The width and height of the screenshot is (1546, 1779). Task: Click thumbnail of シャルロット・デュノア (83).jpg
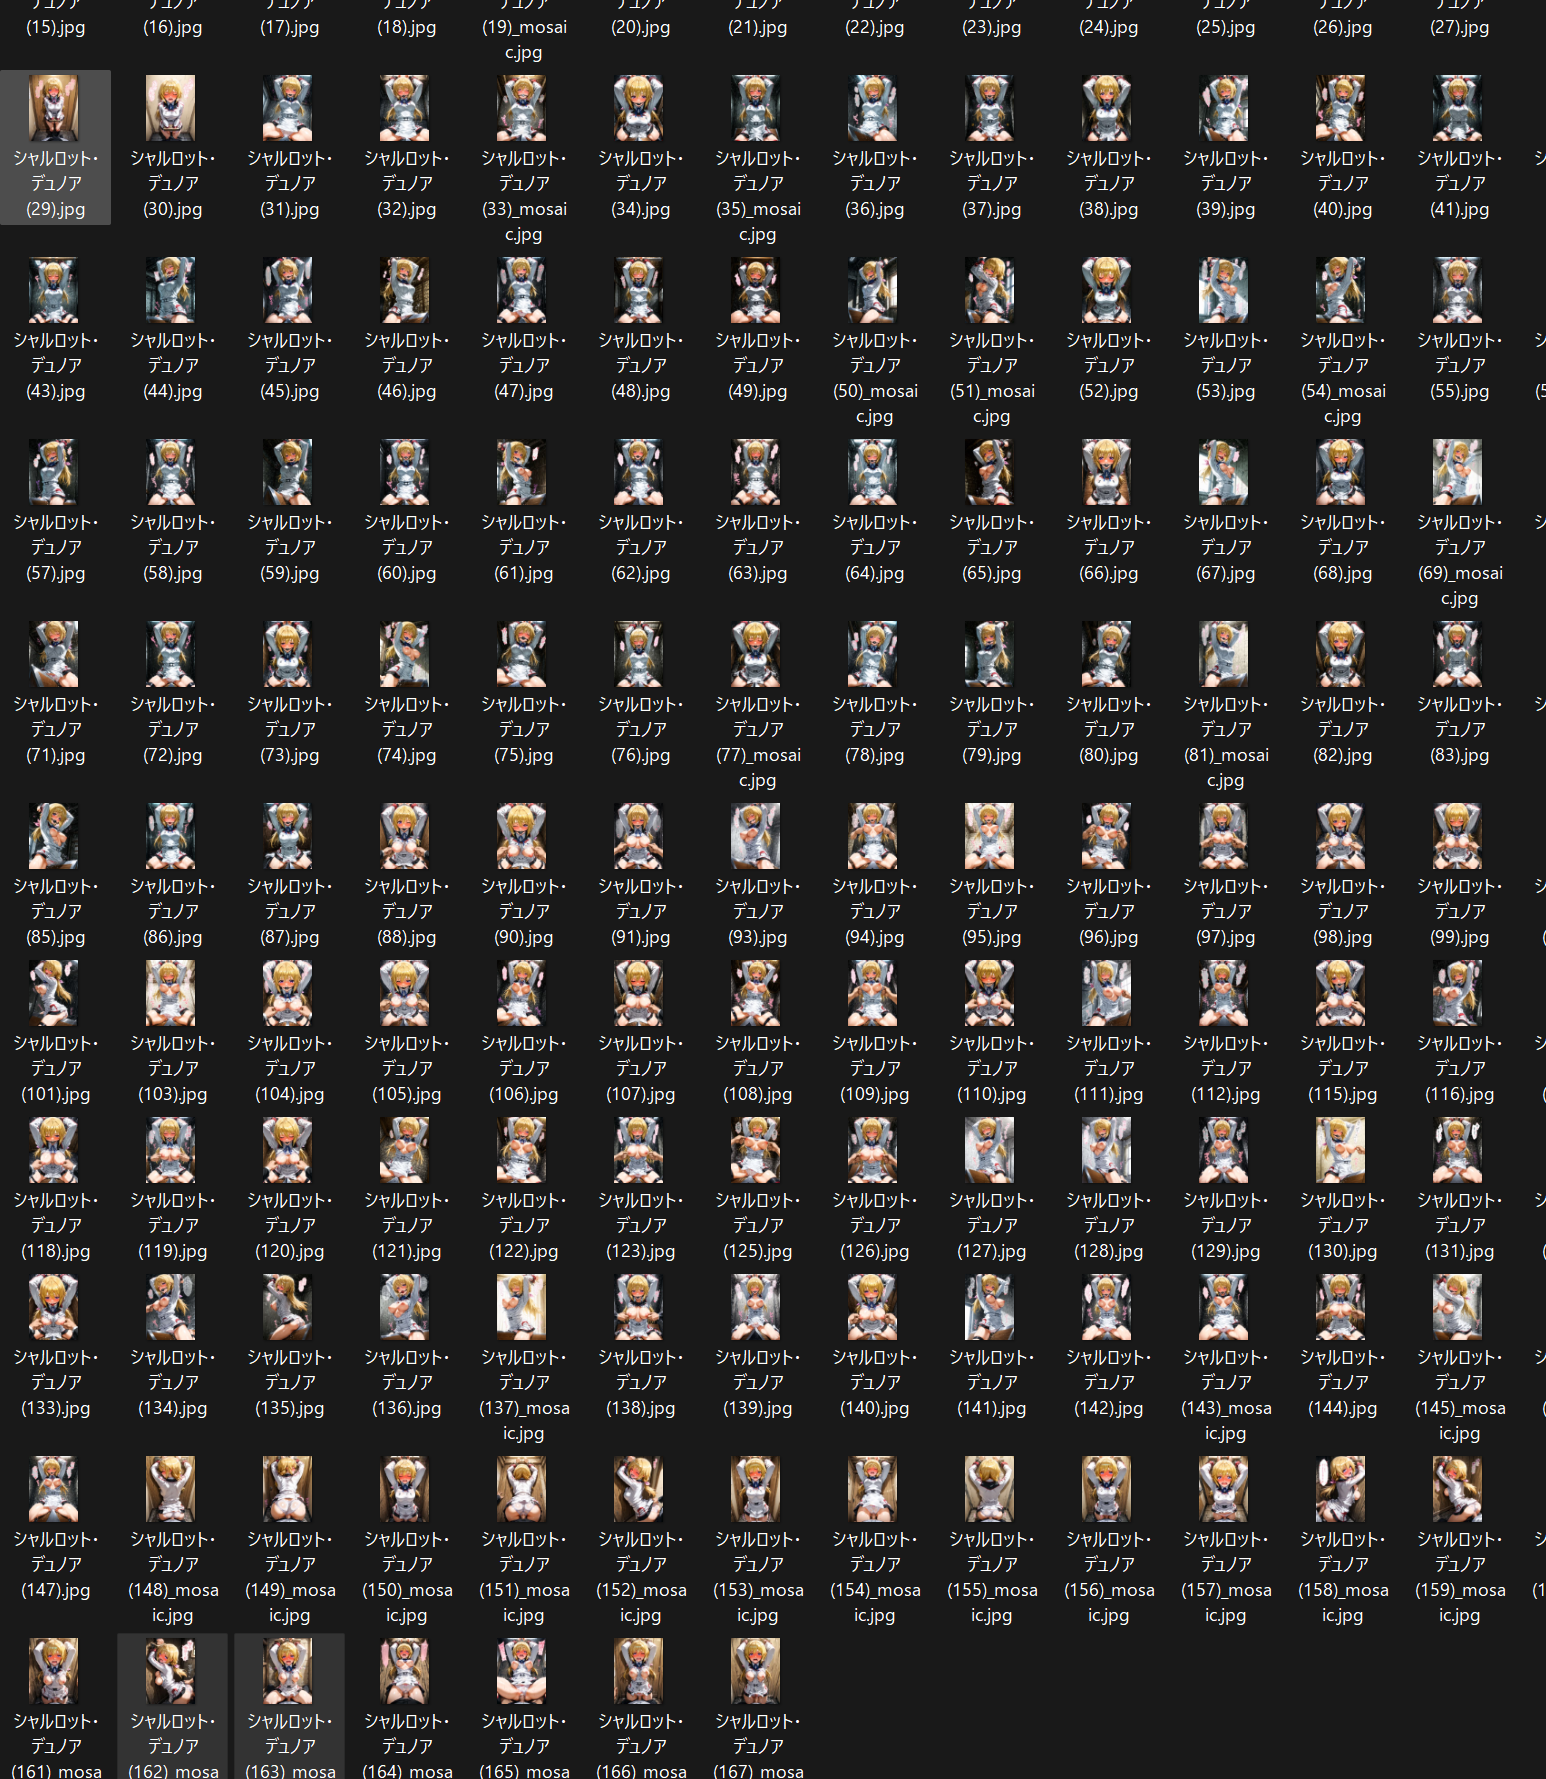[1458, 654]
